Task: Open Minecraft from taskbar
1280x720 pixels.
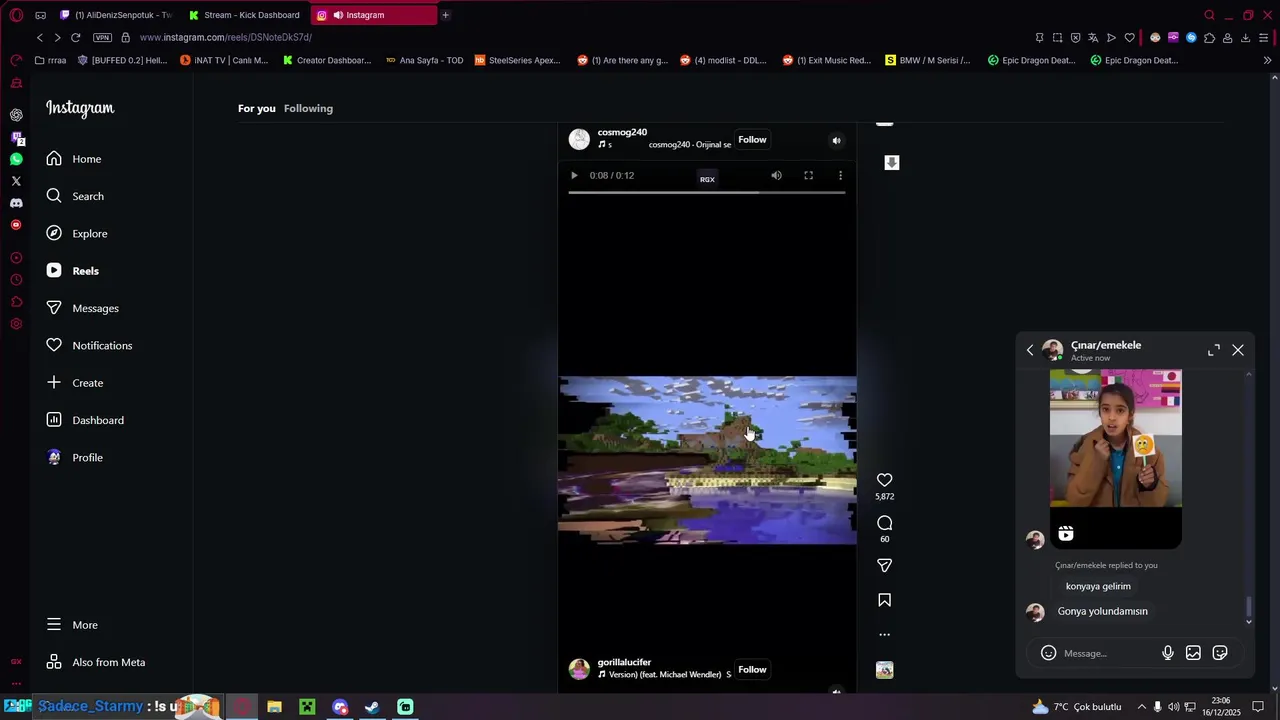Action: click(307, 707)
